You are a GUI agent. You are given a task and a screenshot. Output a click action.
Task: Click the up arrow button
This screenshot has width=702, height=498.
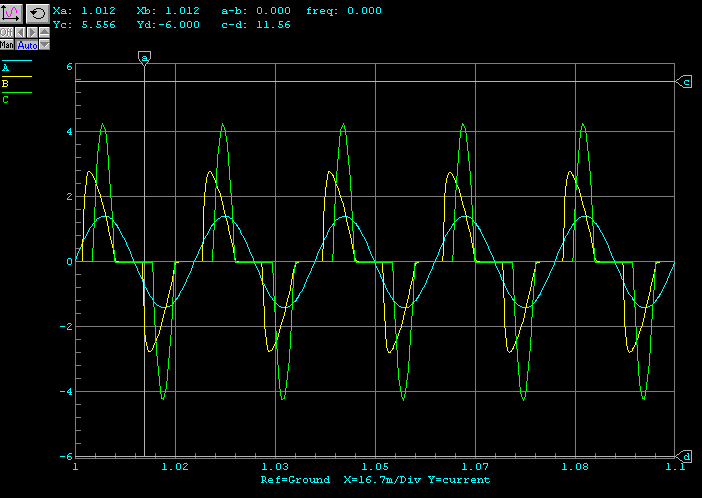tap(44, 33)
